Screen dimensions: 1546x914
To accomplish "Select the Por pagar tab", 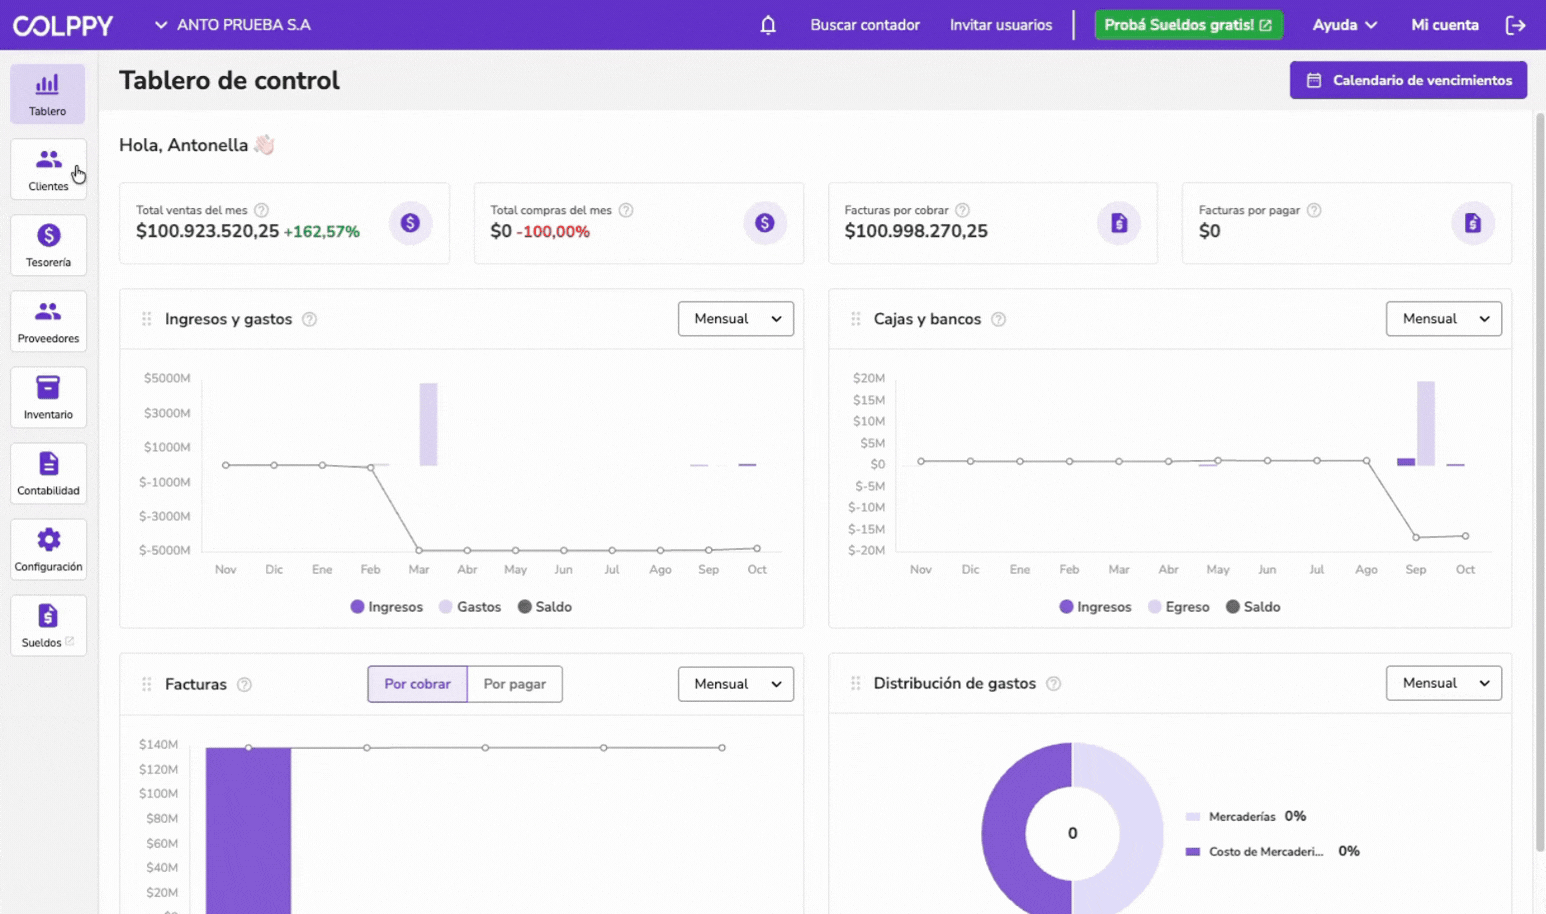I will click(x=515, y=684).
